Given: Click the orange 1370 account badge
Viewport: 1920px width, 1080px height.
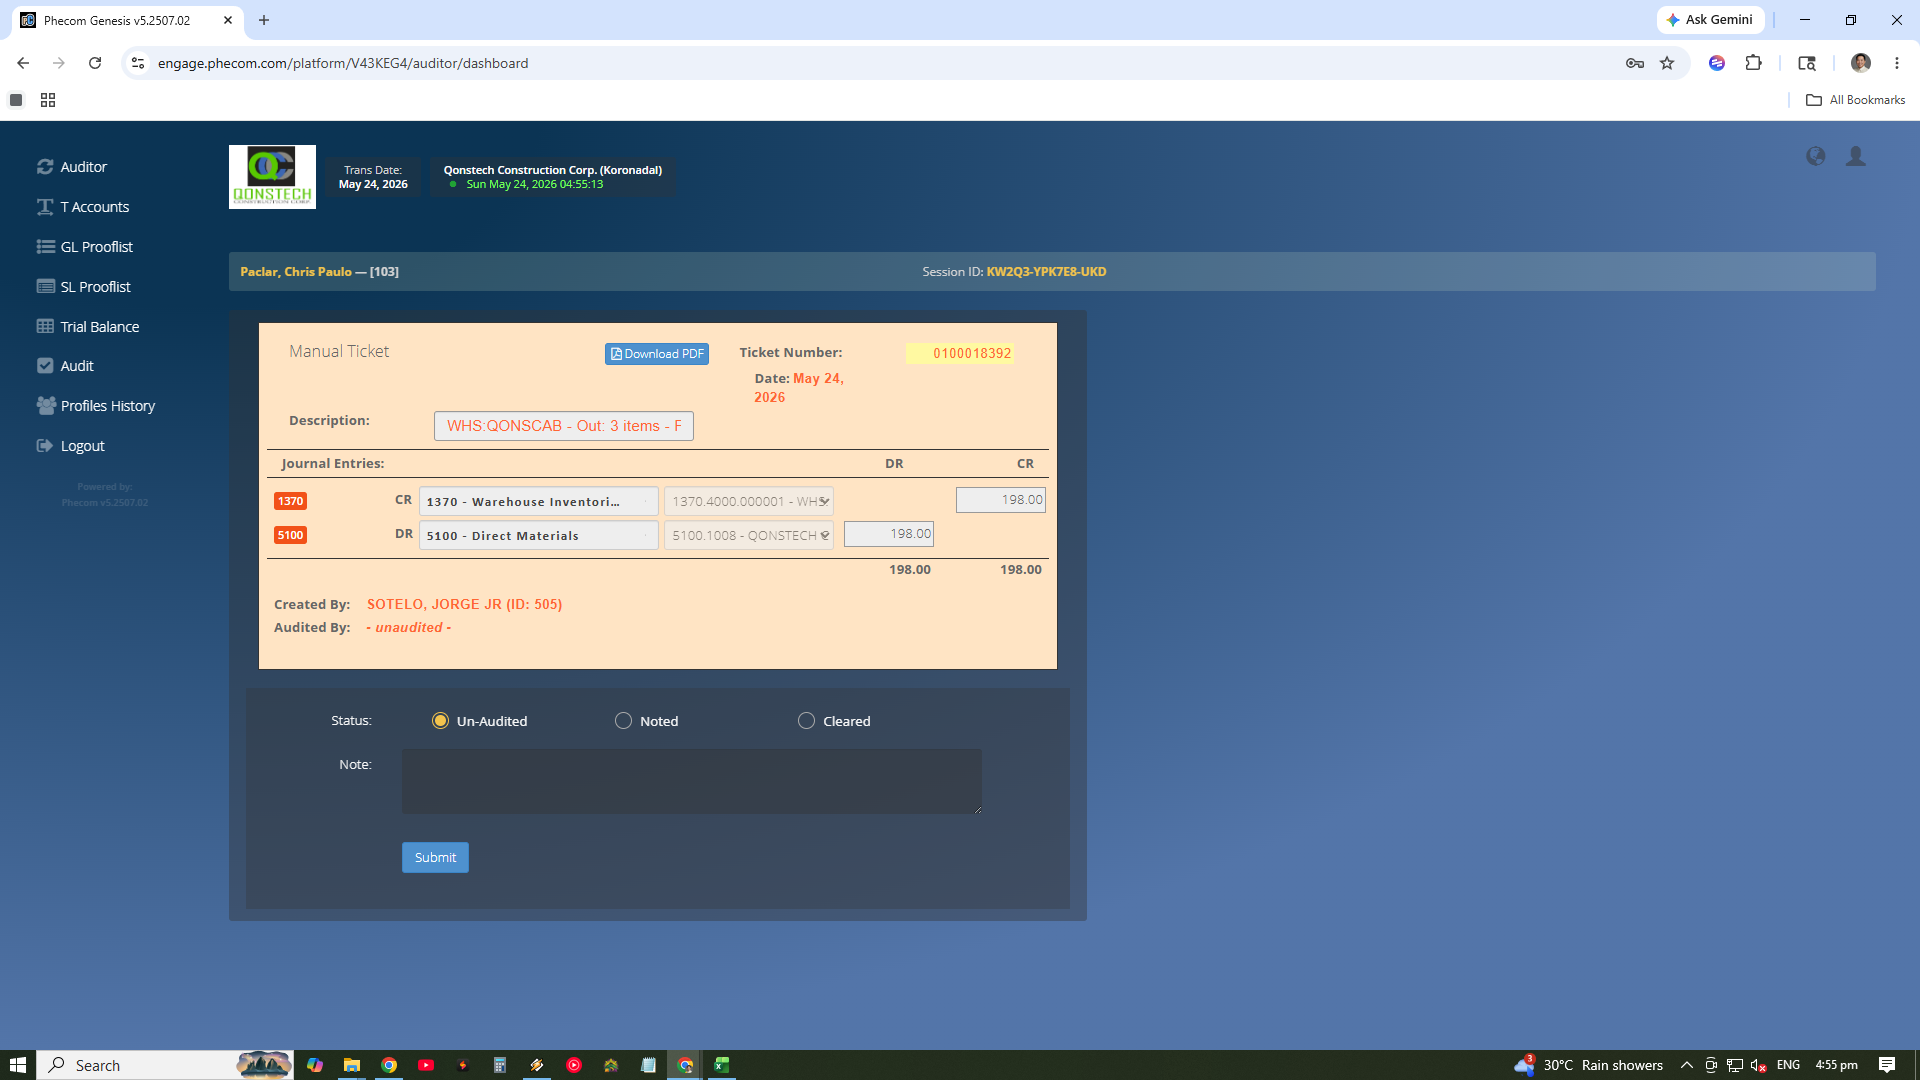Looking at the screenshot, I should pyautogui.click(x=290, y=501).
